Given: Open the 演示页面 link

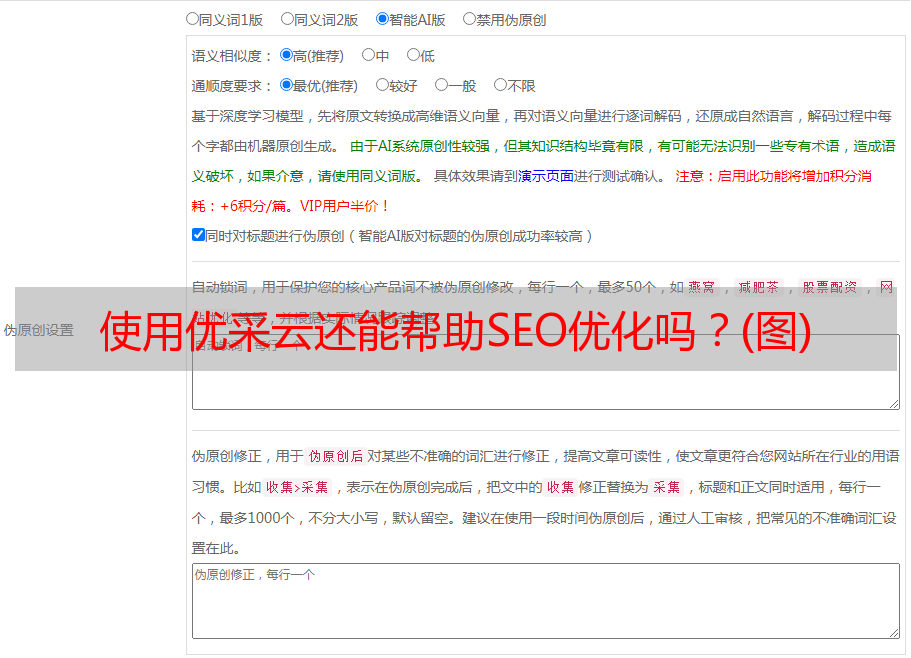Looking at the screenshot, I should [x=546, y=176].
